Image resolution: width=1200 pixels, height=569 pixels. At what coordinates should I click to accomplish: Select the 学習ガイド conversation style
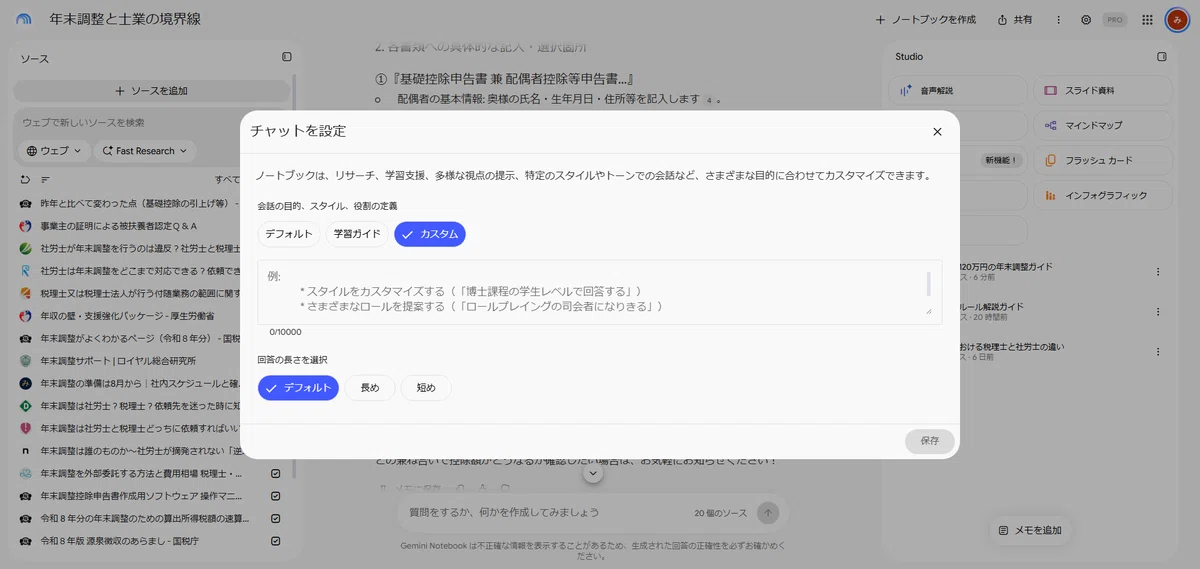click(357, 234)
